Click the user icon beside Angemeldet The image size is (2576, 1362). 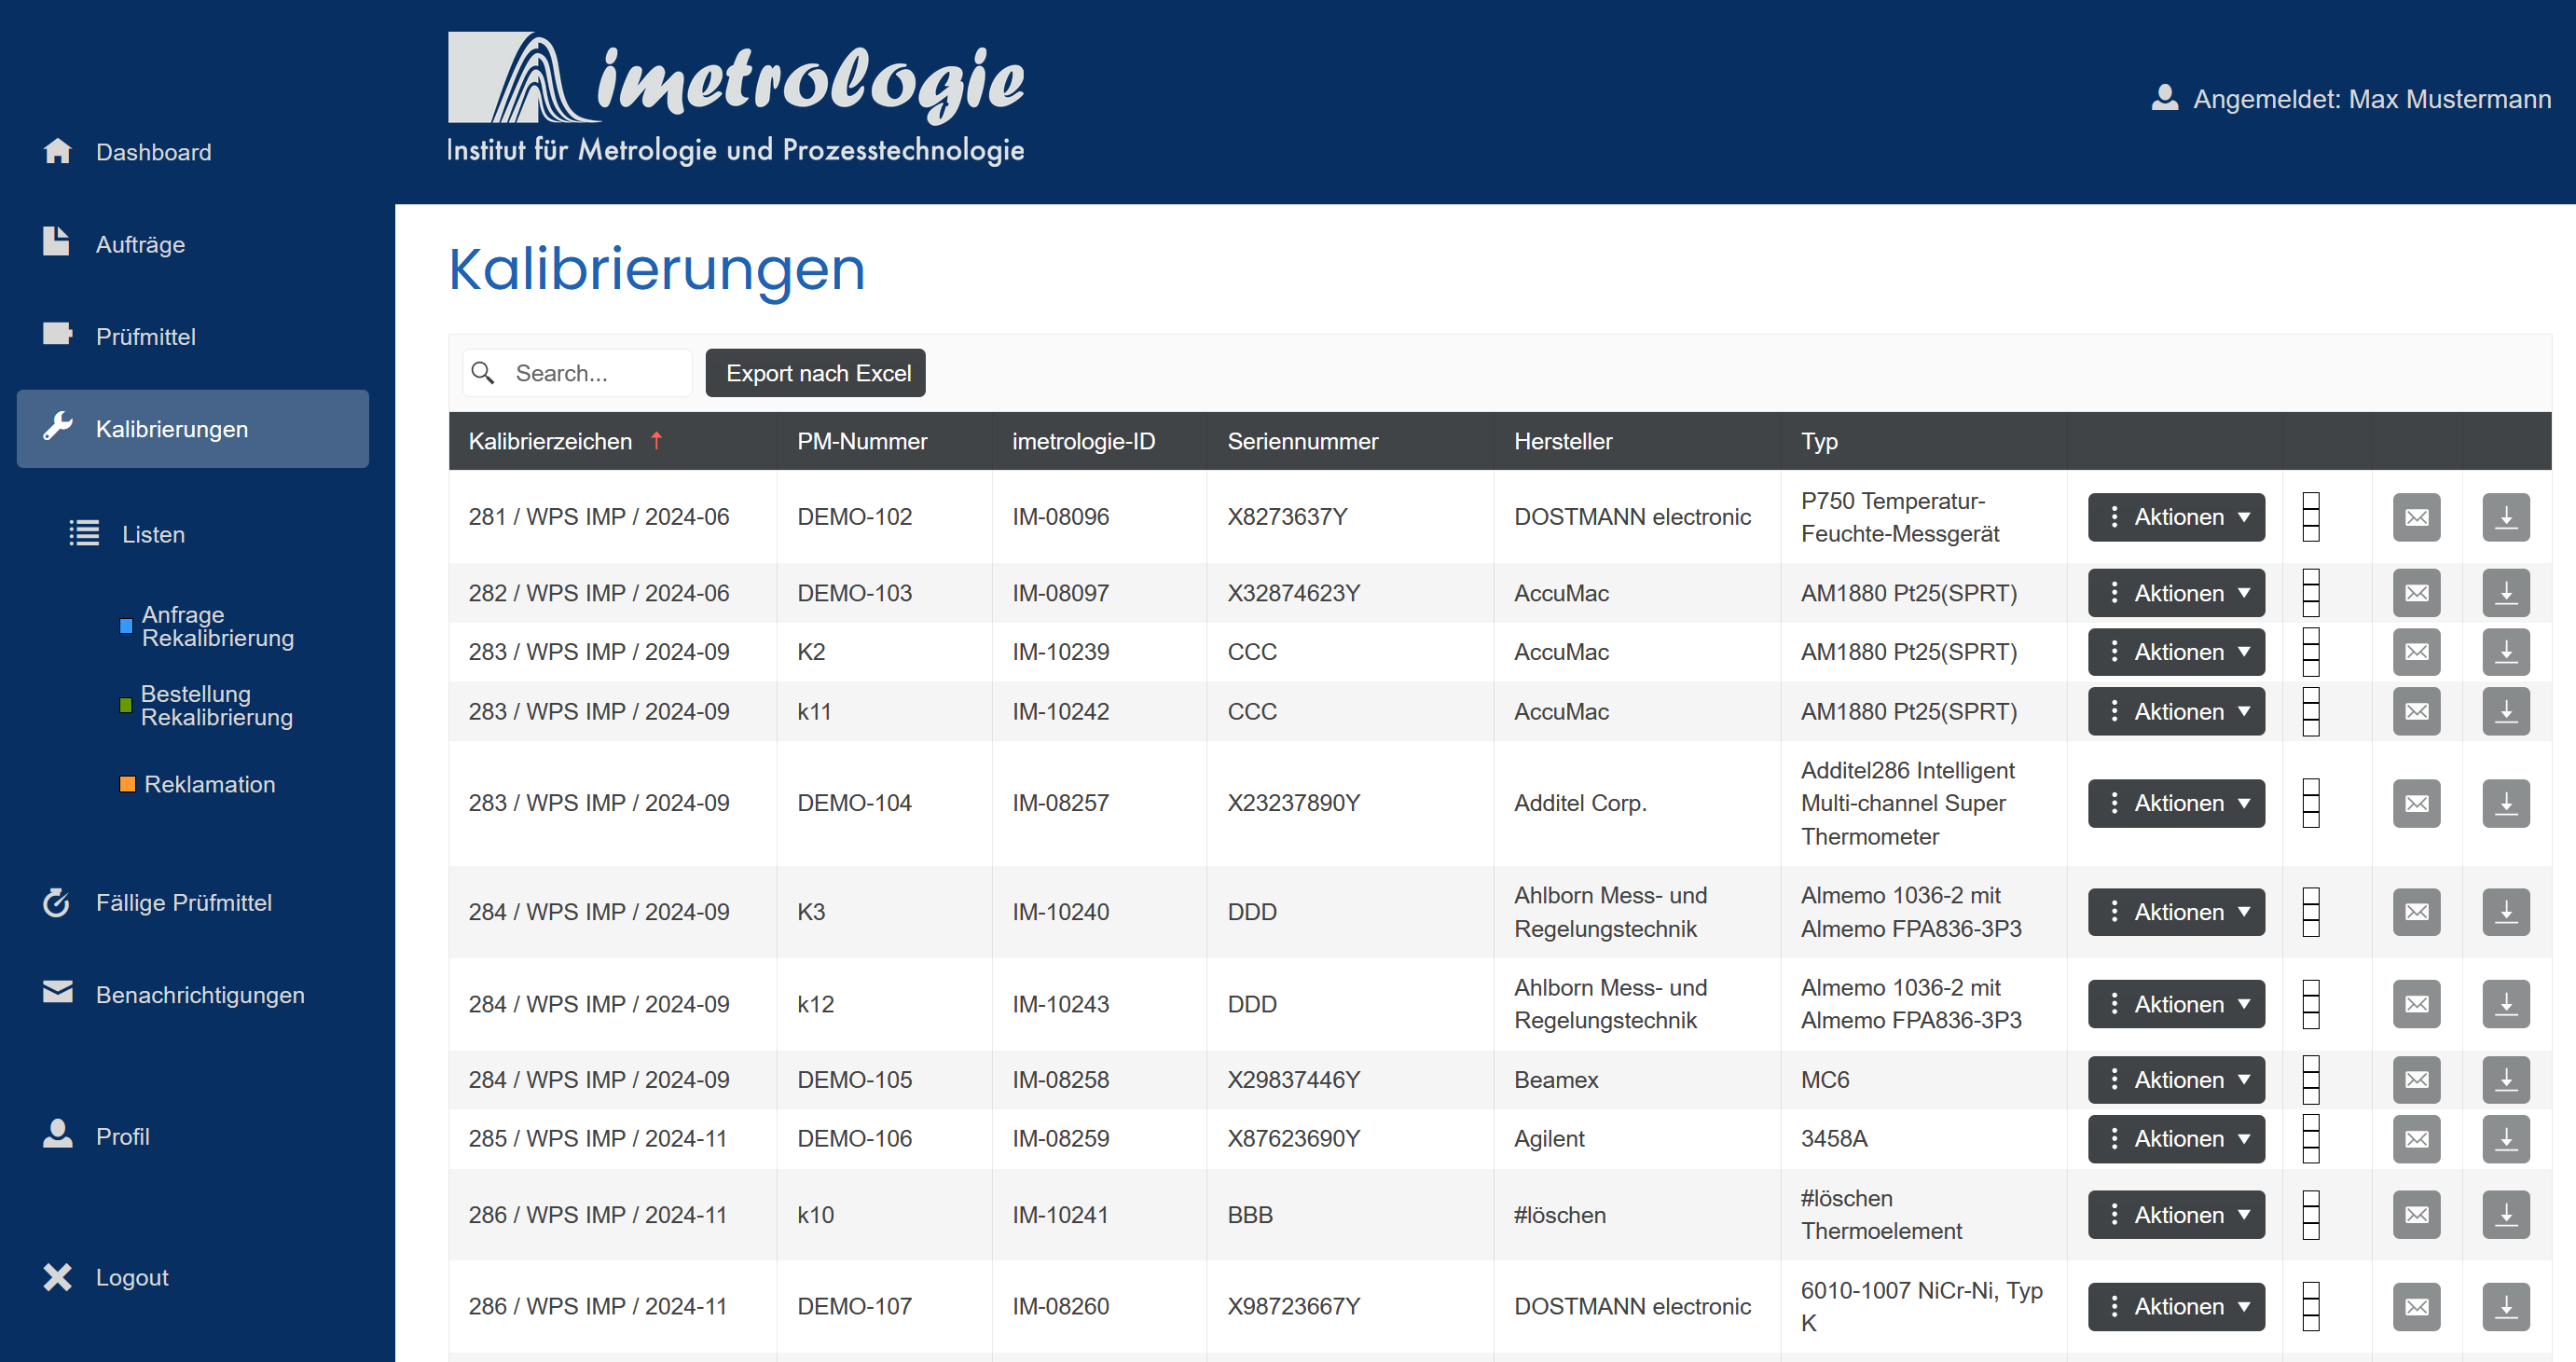click(2165, 98)
